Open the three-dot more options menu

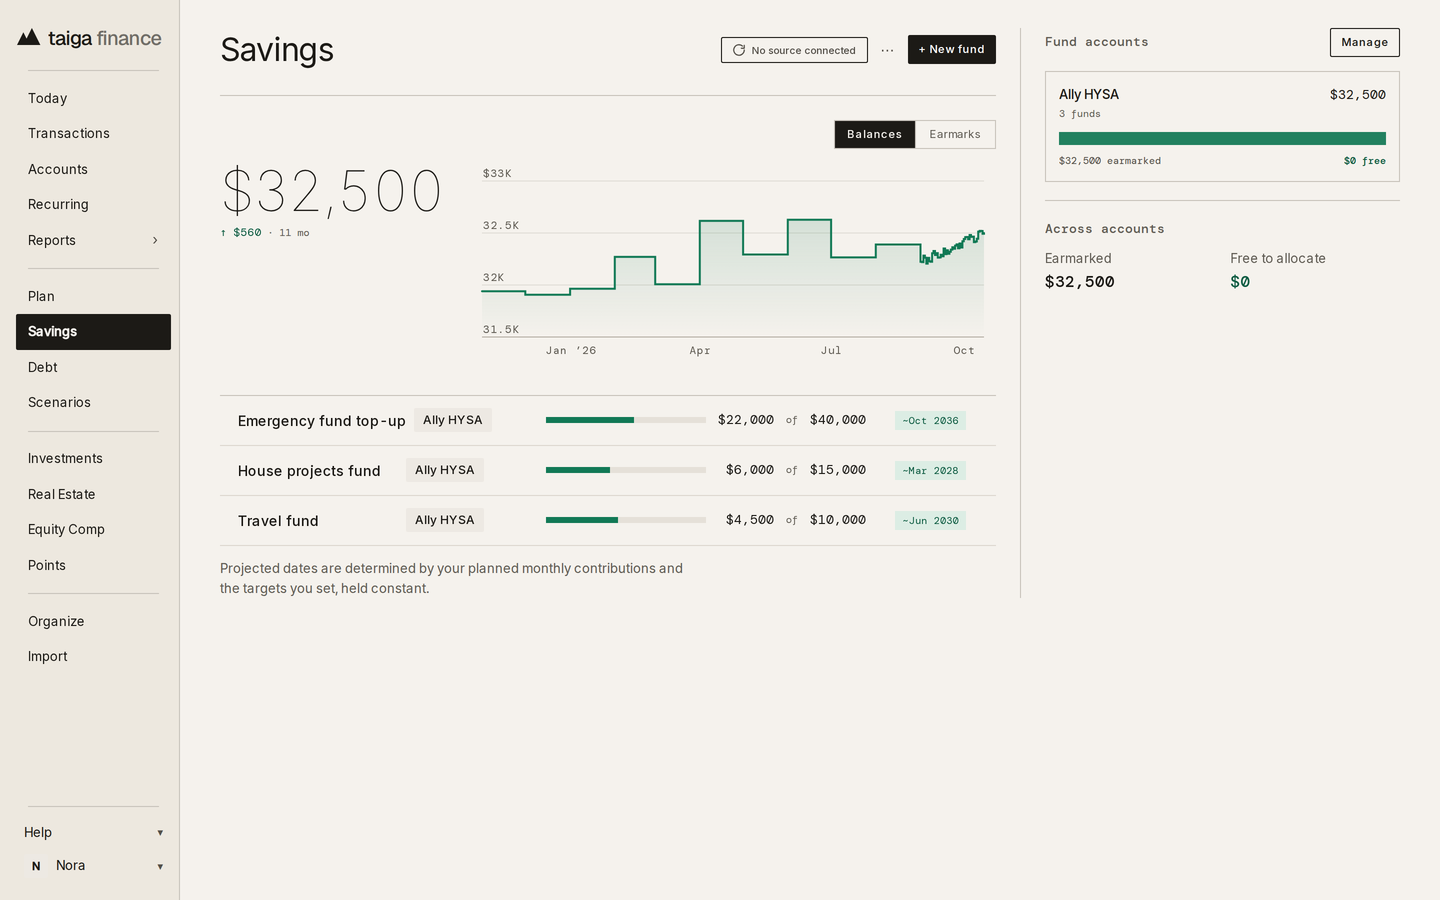pyautogui.click(x=887, y=50)
